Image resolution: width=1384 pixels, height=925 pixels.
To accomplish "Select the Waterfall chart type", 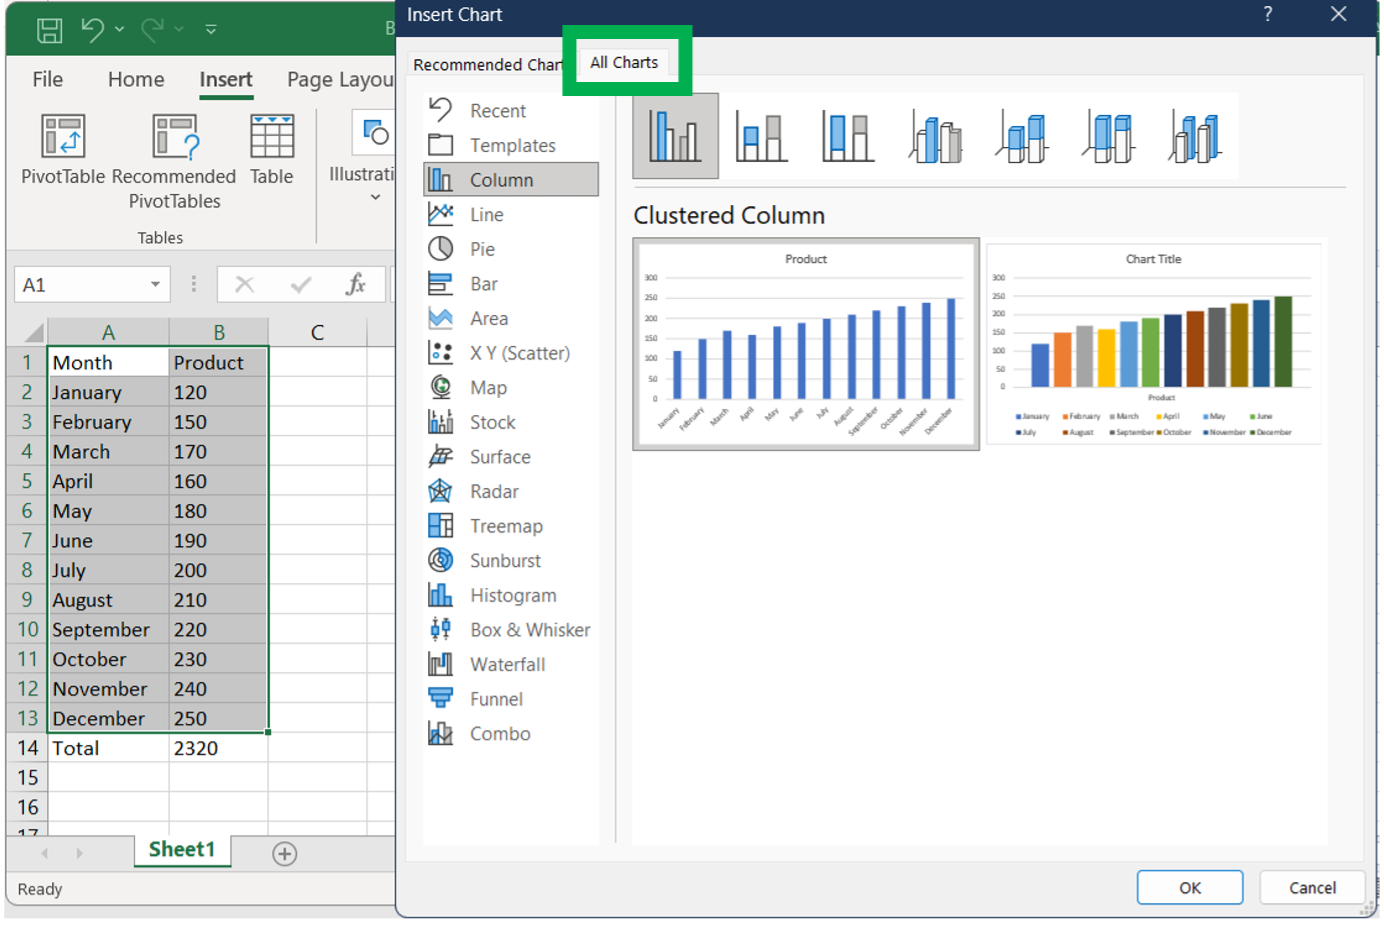I will tap(507, 664).
